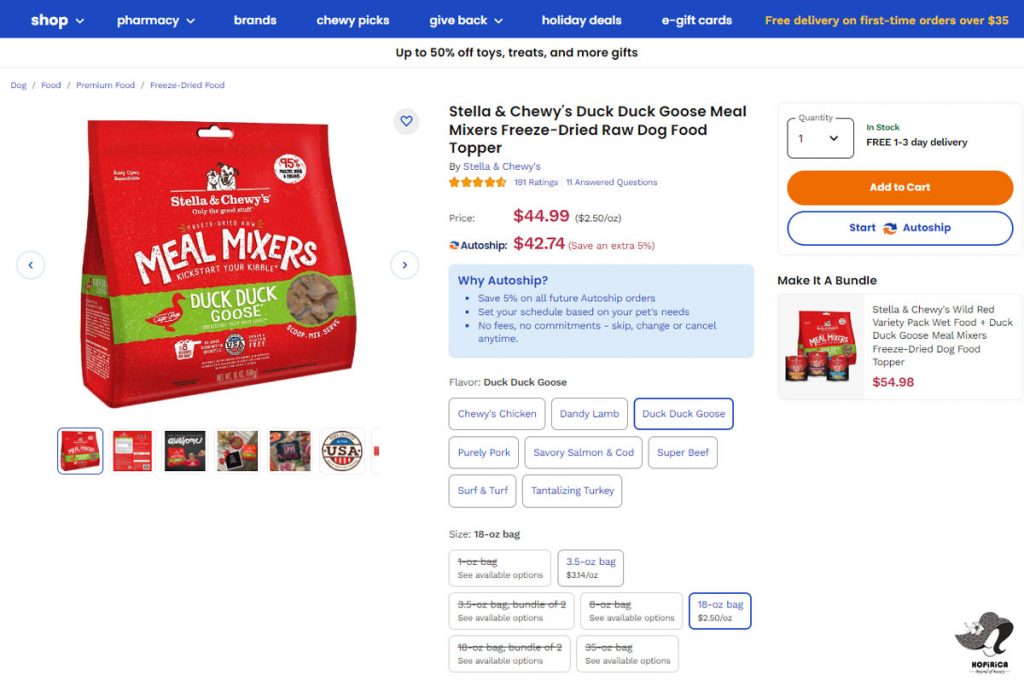Viewport: 1024px width, 687px height.
Task: Go to previous product image arrow
Action: (x=31, y=265)
